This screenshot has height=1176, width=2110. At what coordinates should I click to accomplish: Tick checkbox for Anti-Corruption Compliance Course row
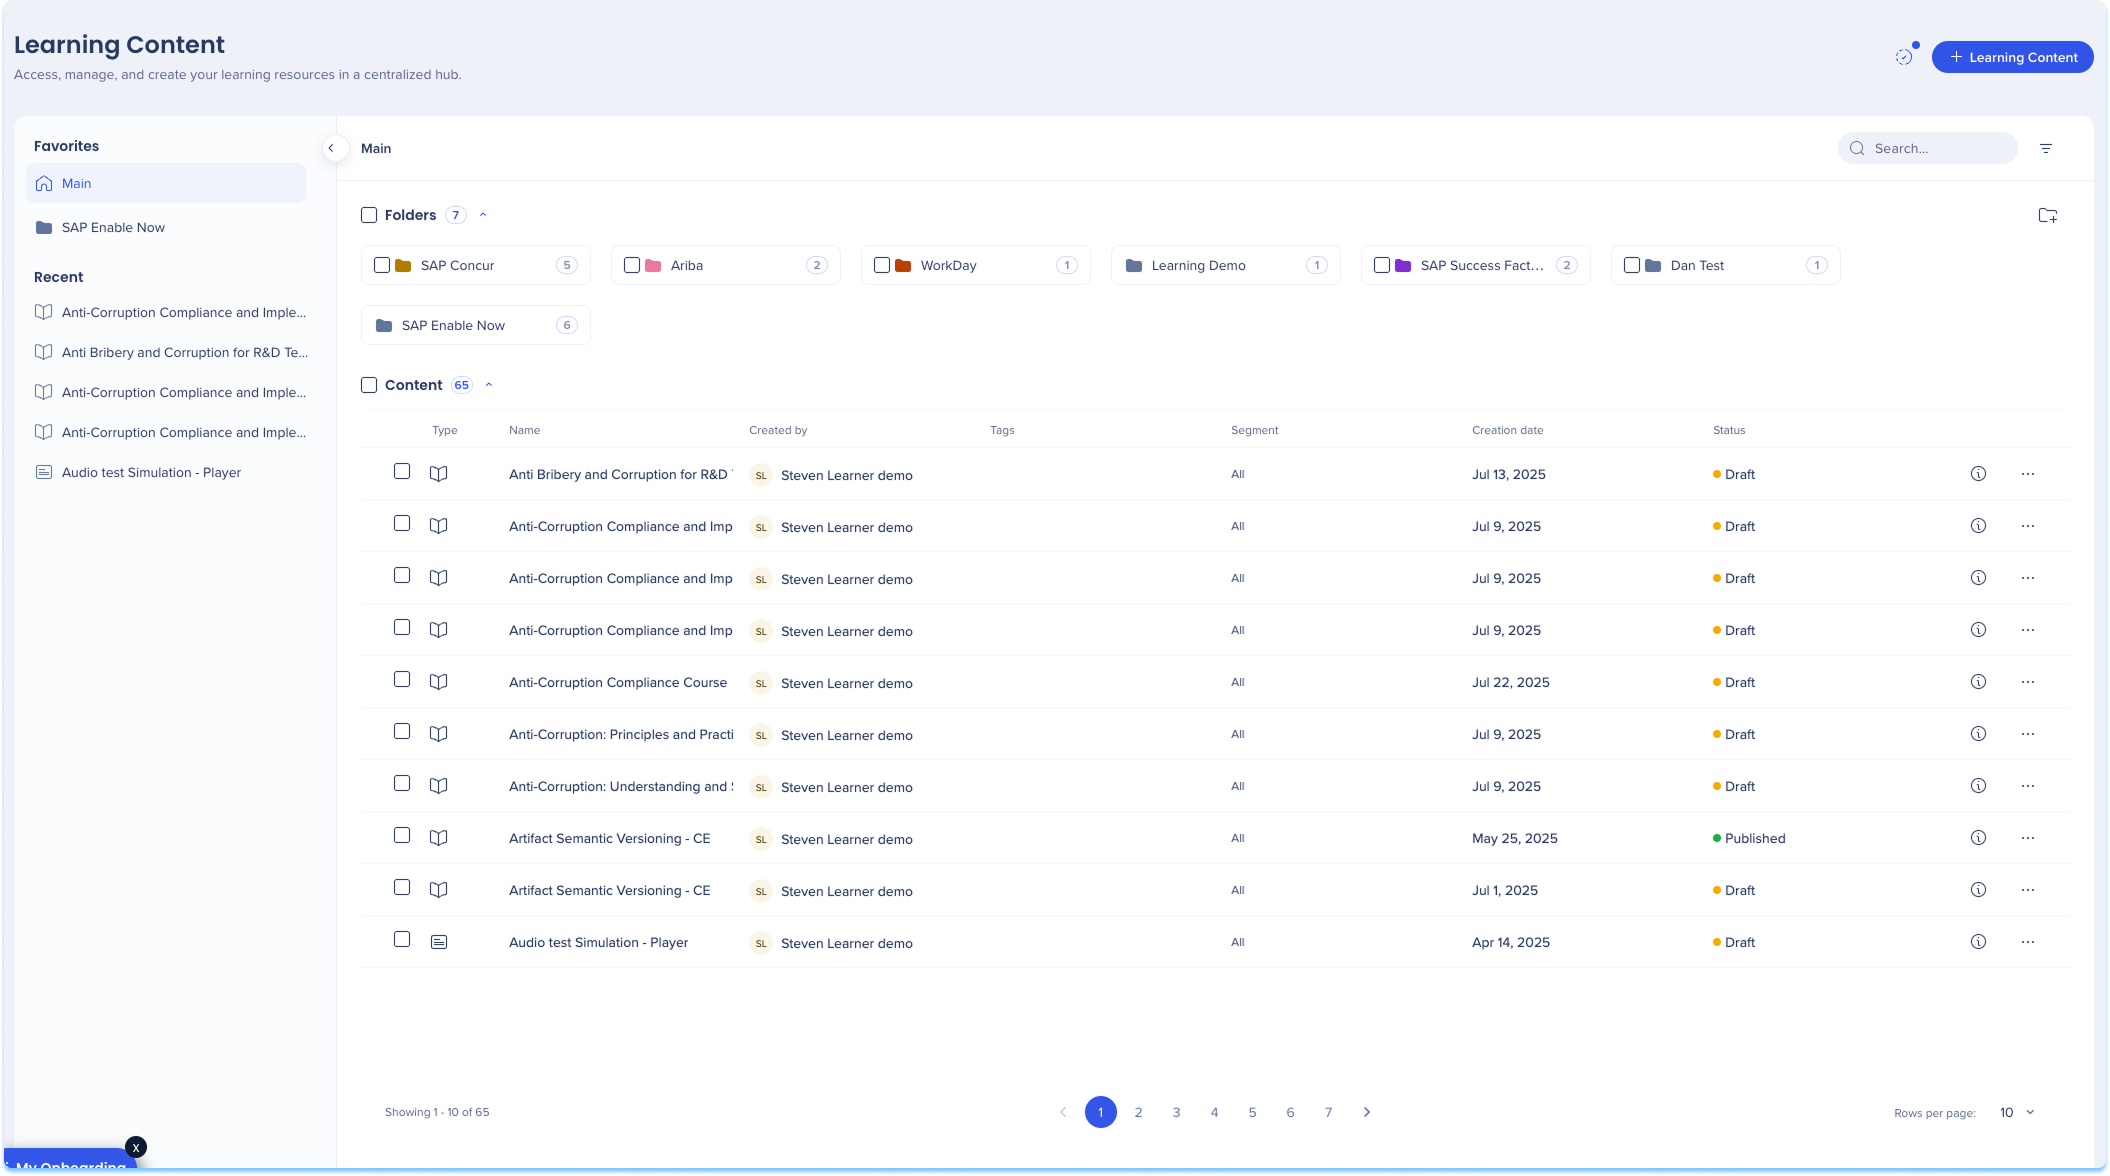pos(402,680)
